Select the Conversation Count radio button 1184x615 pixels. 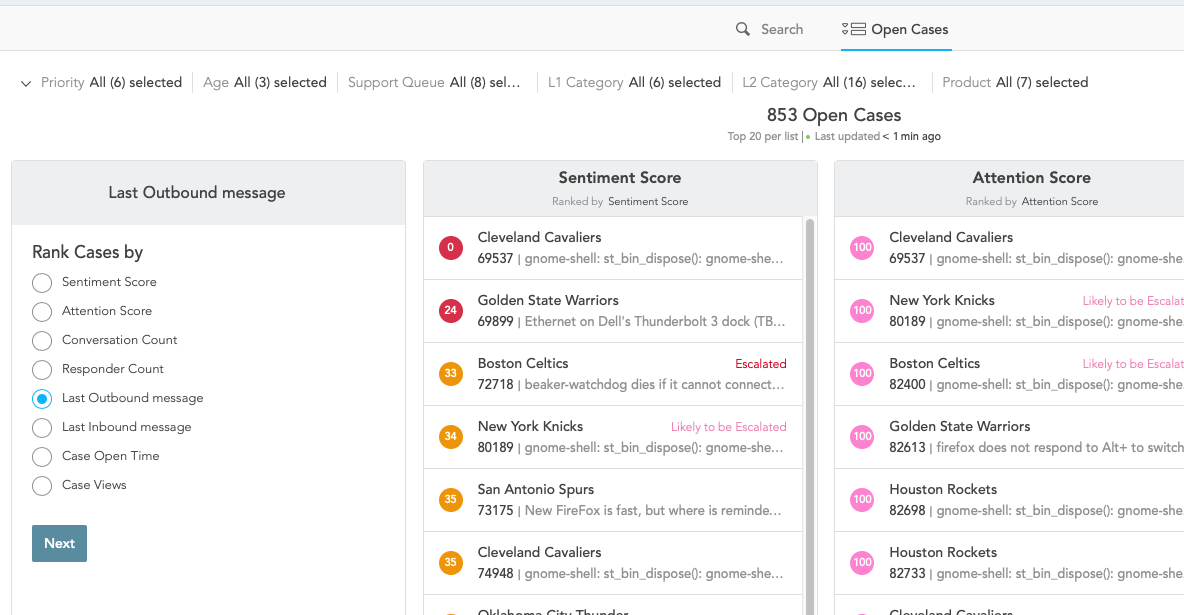[42, 341]
